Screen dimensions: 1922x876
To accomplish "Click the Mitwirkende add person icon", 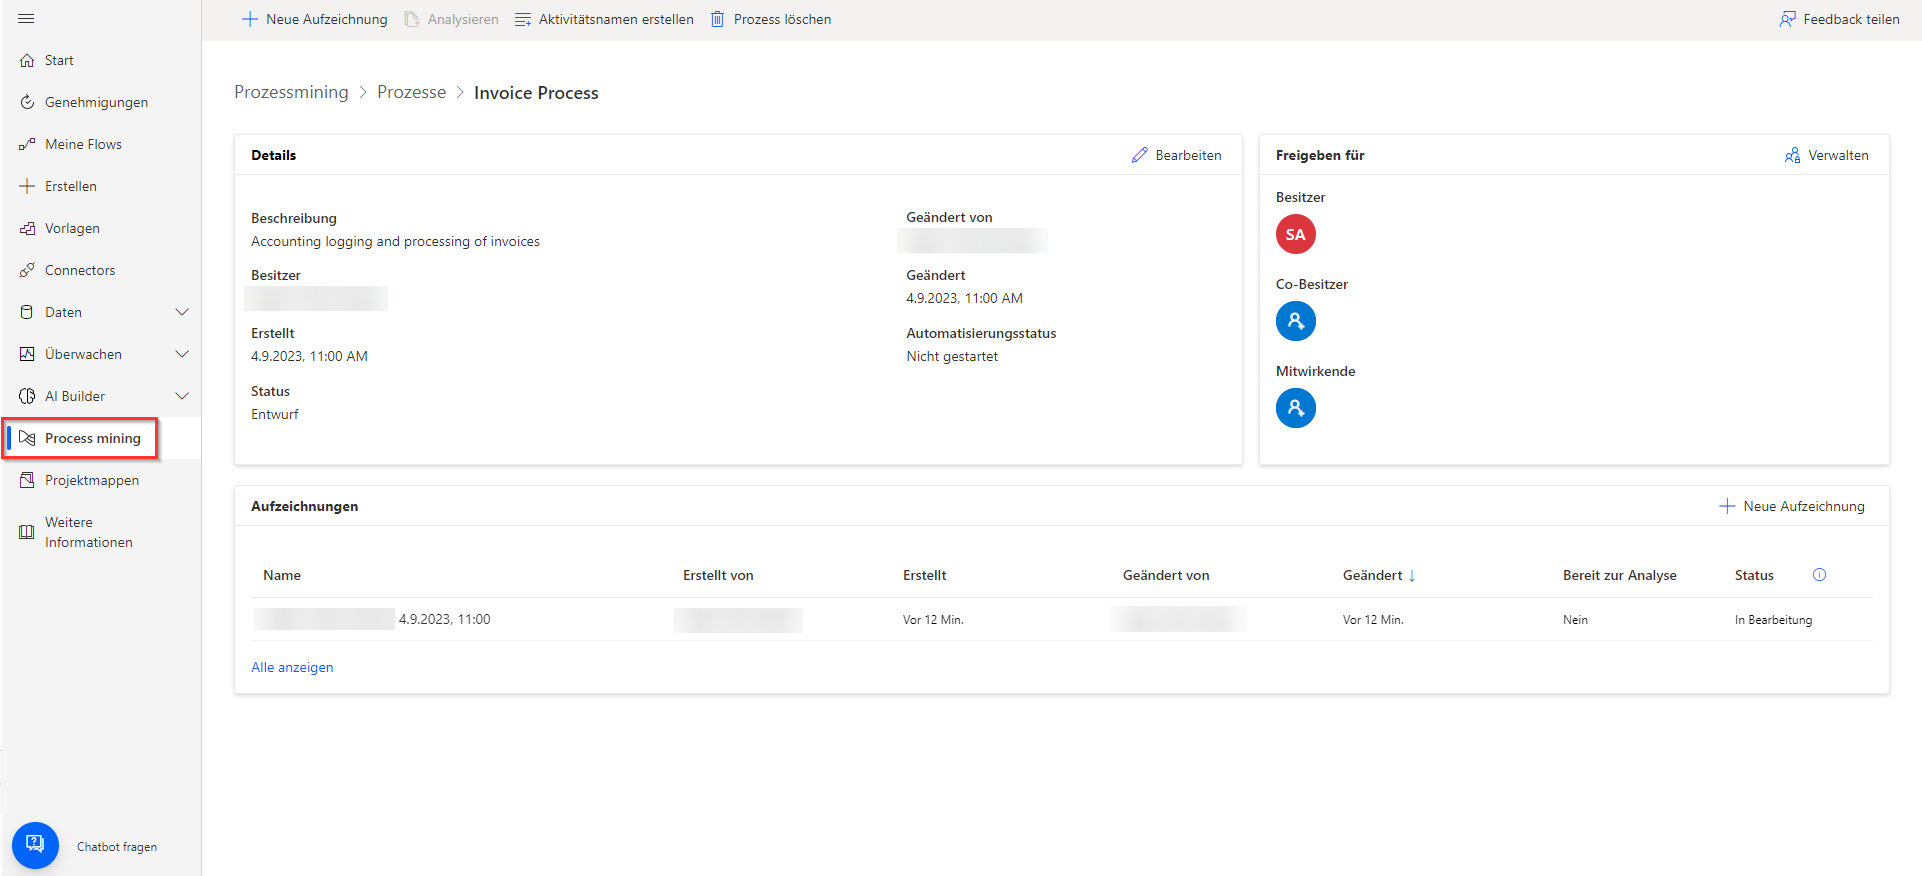I will (1295, 408).
